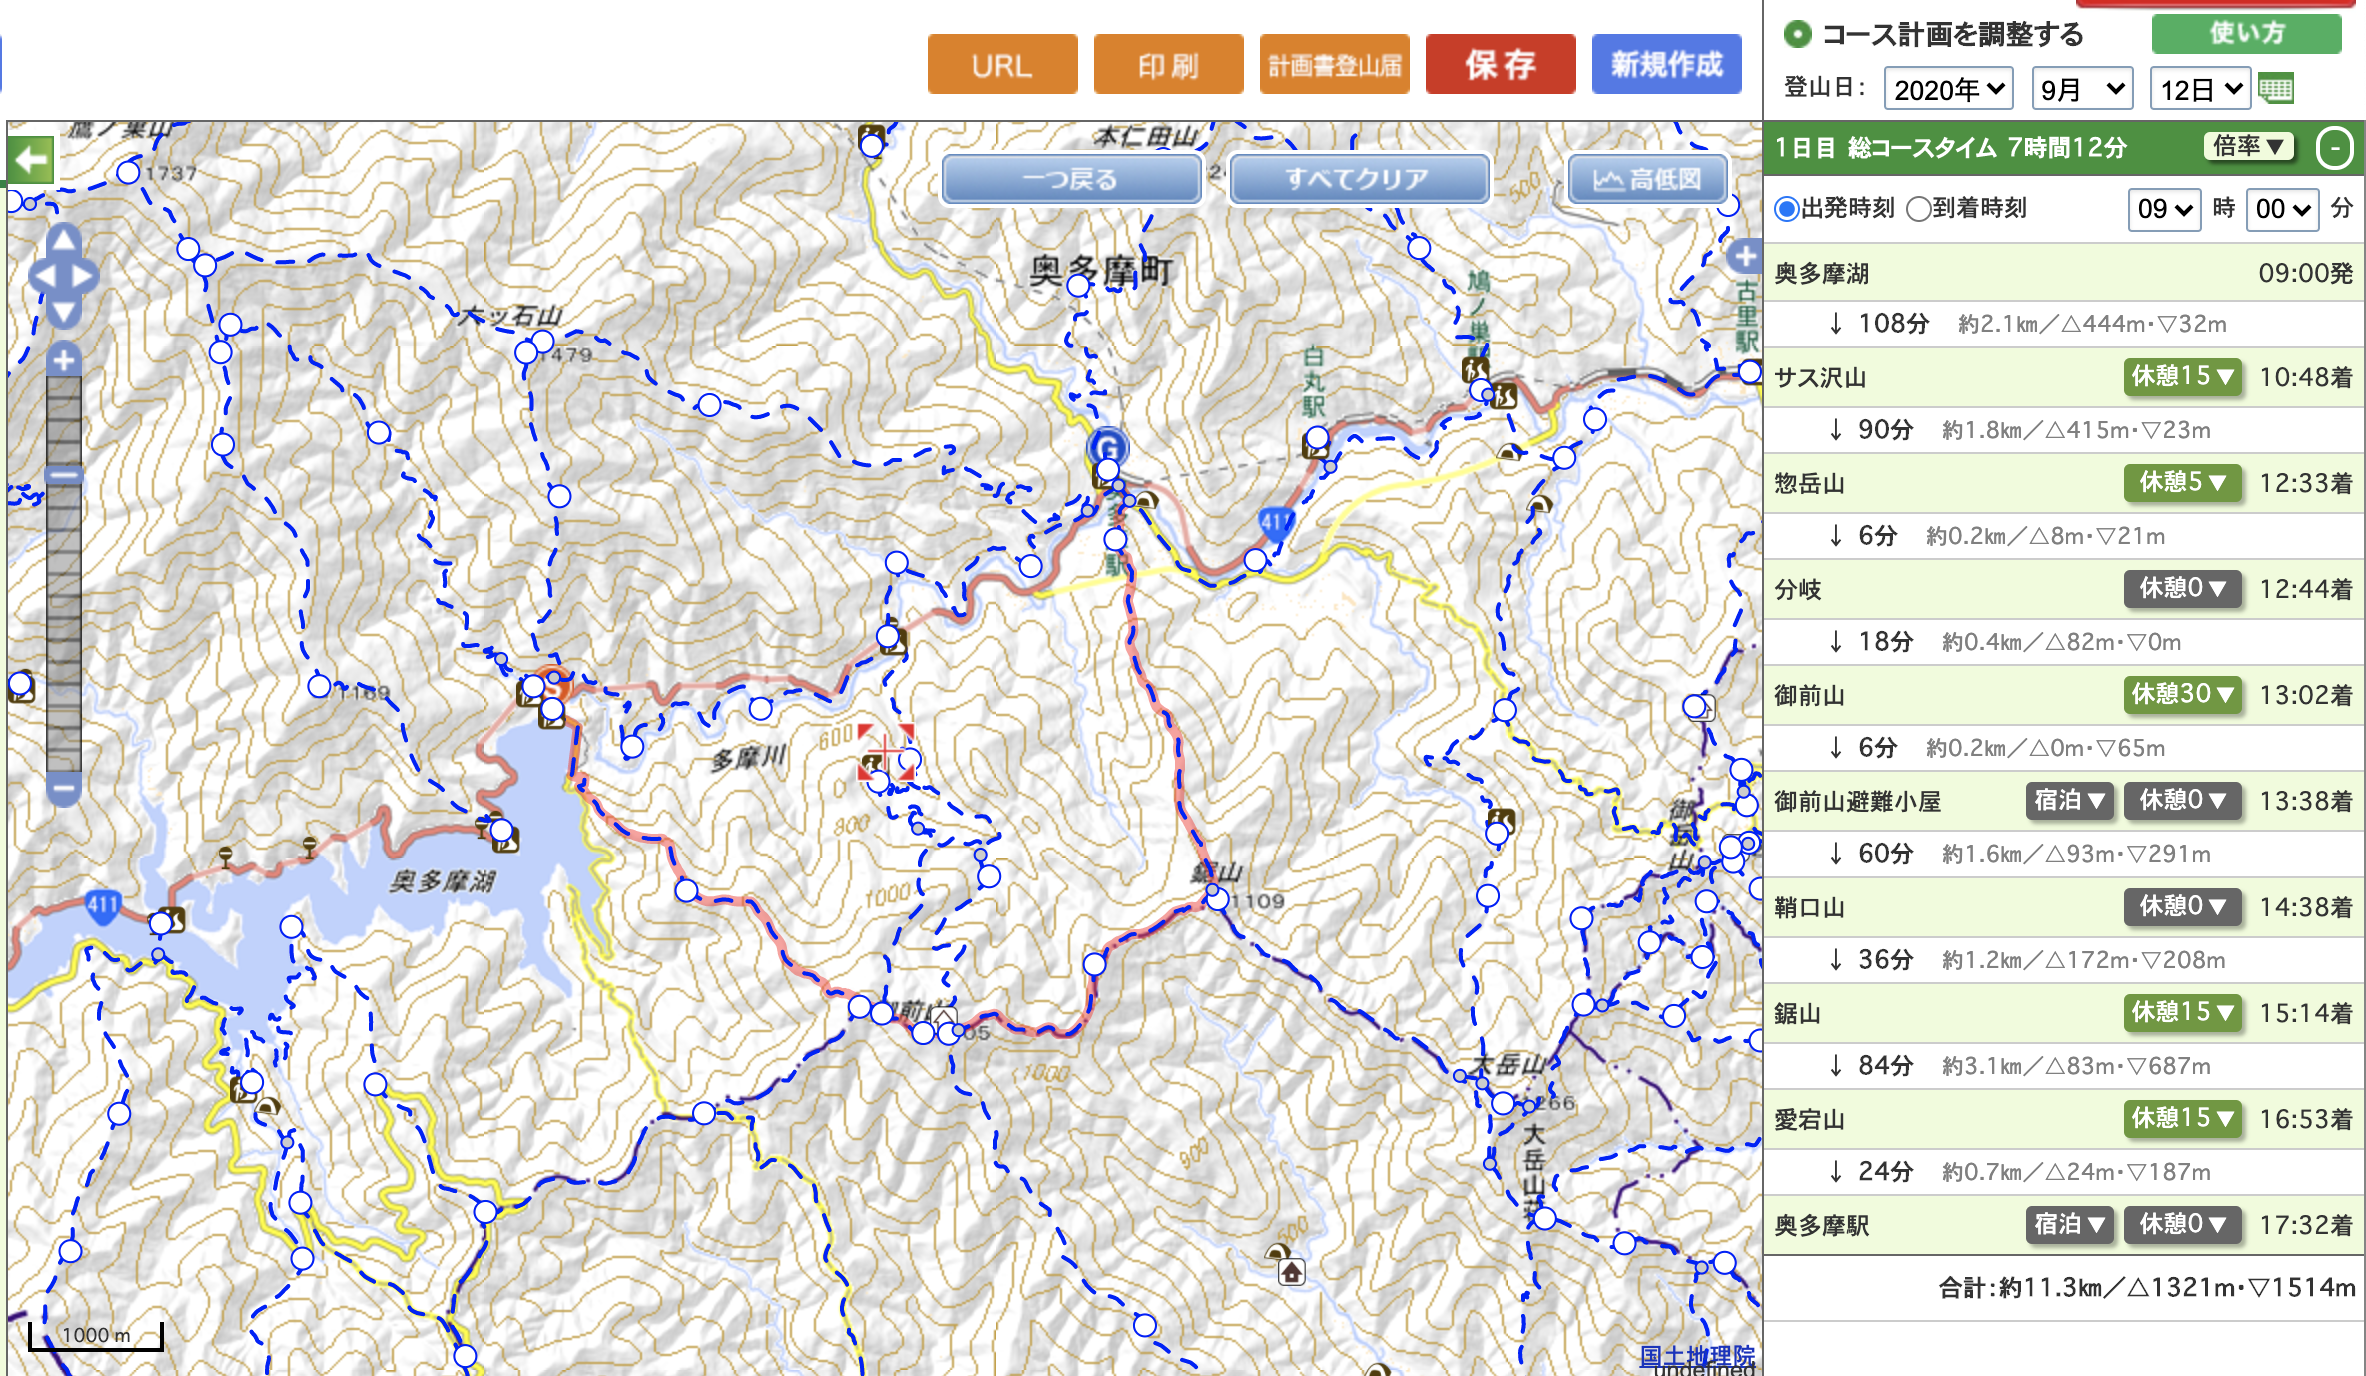Viewport: 2366px width, 1376px height.
Task: Click the すべてクリア button
Action: tap(1358, 179)
